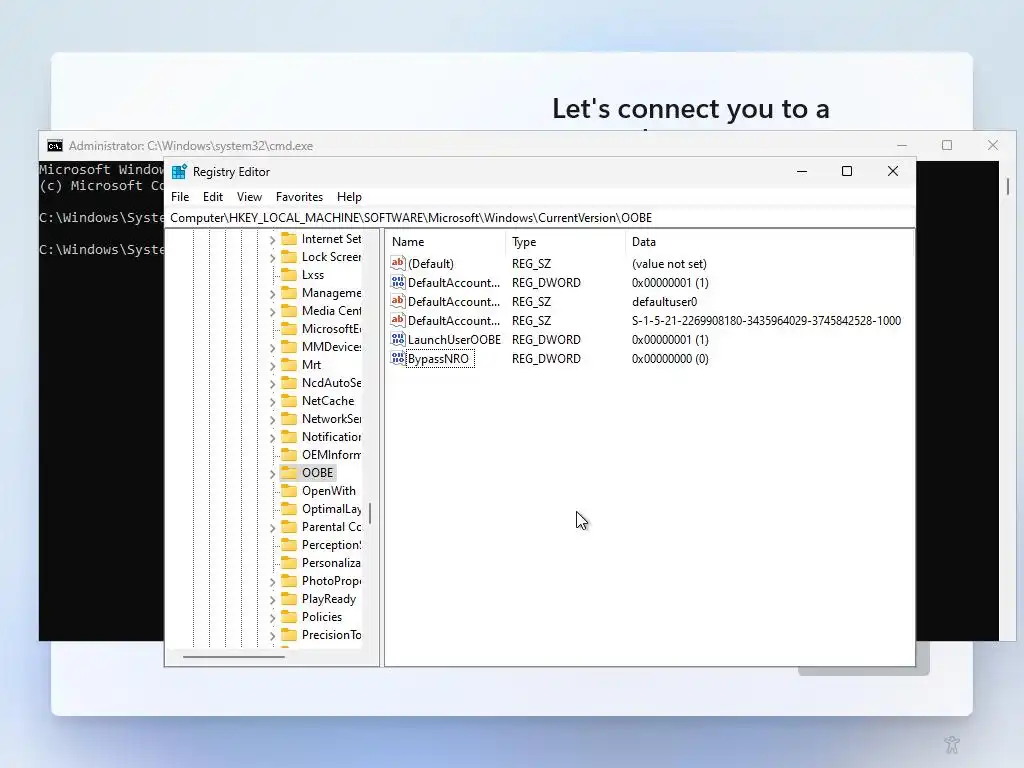Select the Personalization tree key
The height and width of the screenshot is (768, 1024).
[330, 563]
